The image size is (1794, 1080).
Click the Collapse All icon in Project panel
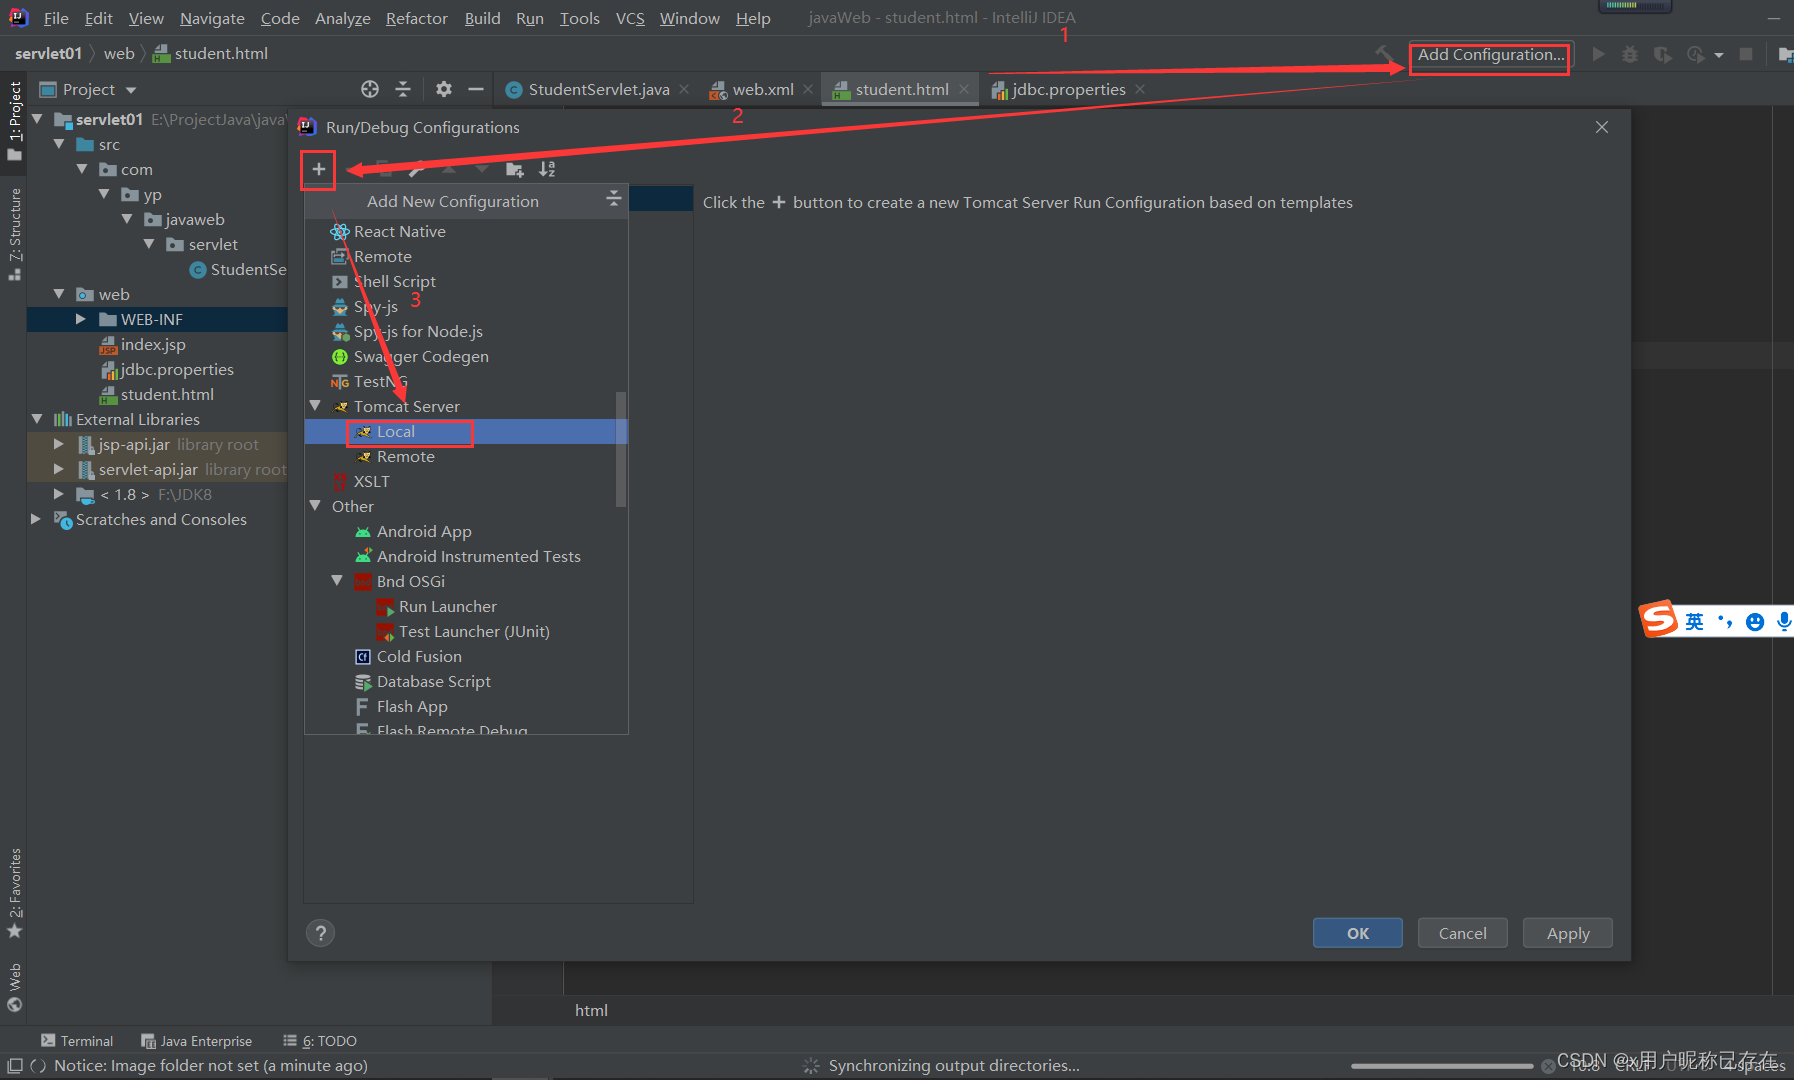[x=403, y=89]
